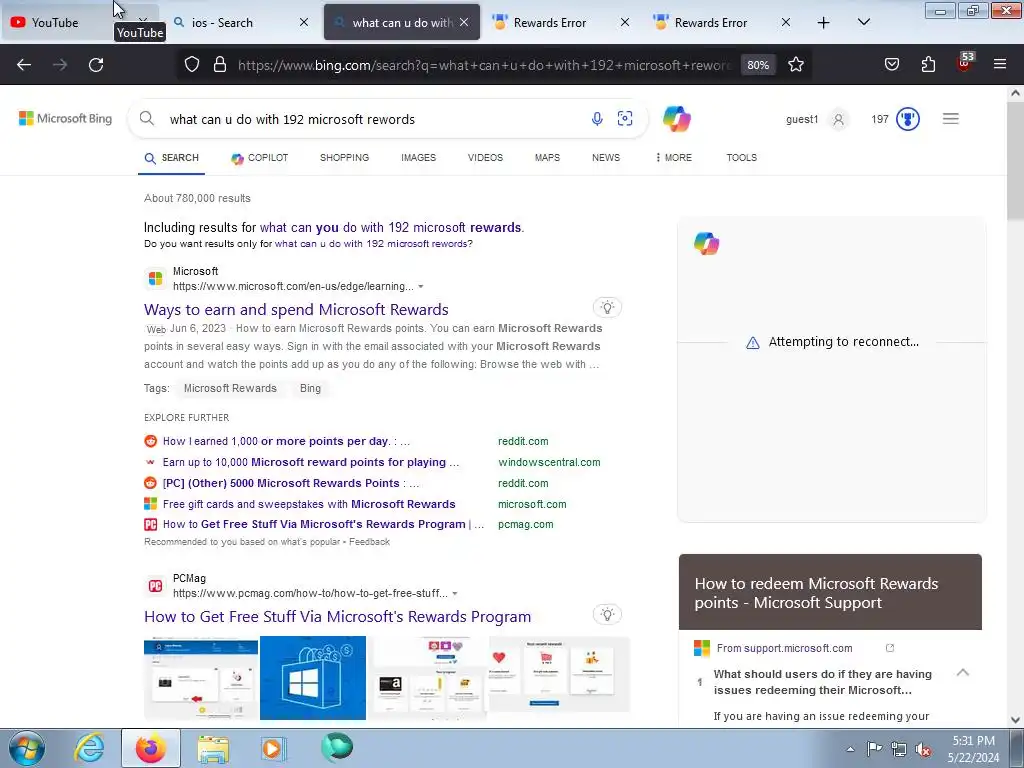The height and width of the screenshot is (768, 1024).
Task: Open the 5000 Microsoft Rewards Points reddit link
Action: click(x=291, y=483)
